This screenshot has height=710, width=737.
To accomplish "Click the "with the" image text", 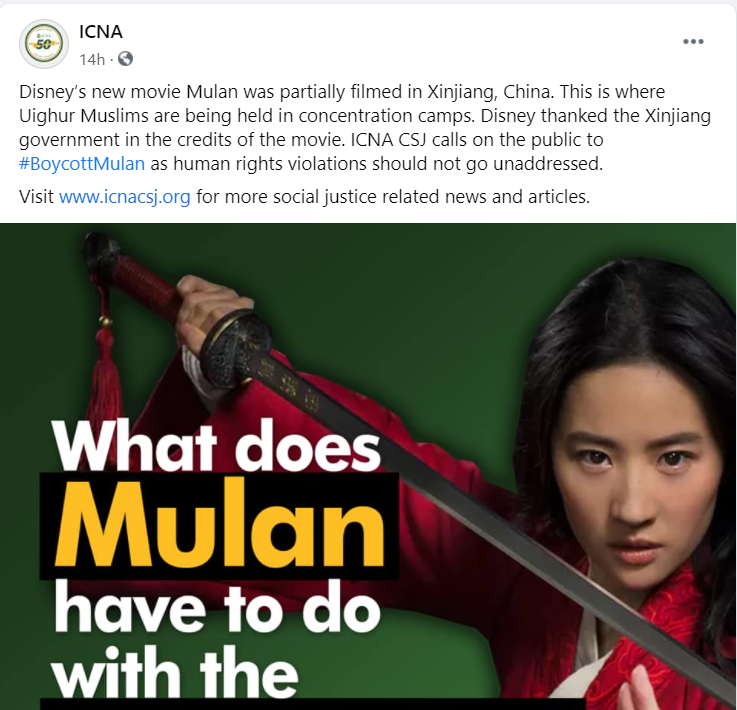I will [175, 672].
